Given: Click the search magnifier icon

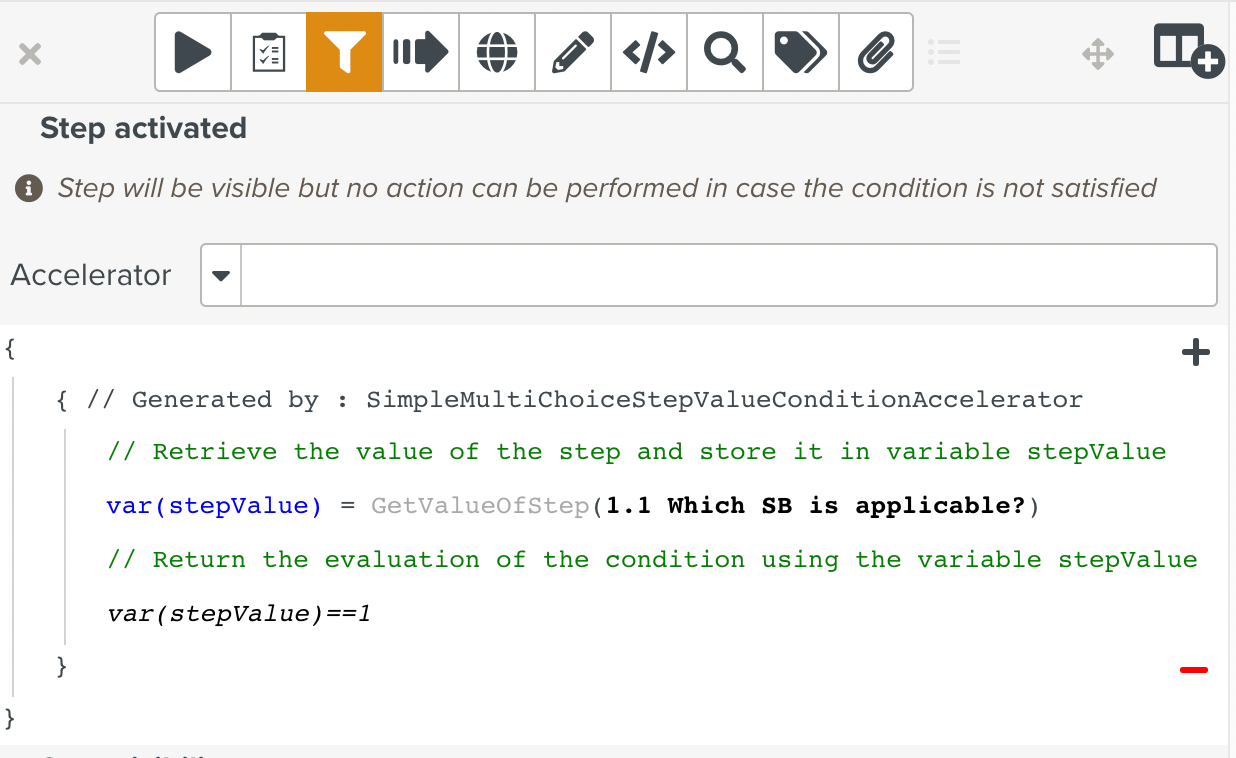Looking at the screenshot, I should pos(724,51).
